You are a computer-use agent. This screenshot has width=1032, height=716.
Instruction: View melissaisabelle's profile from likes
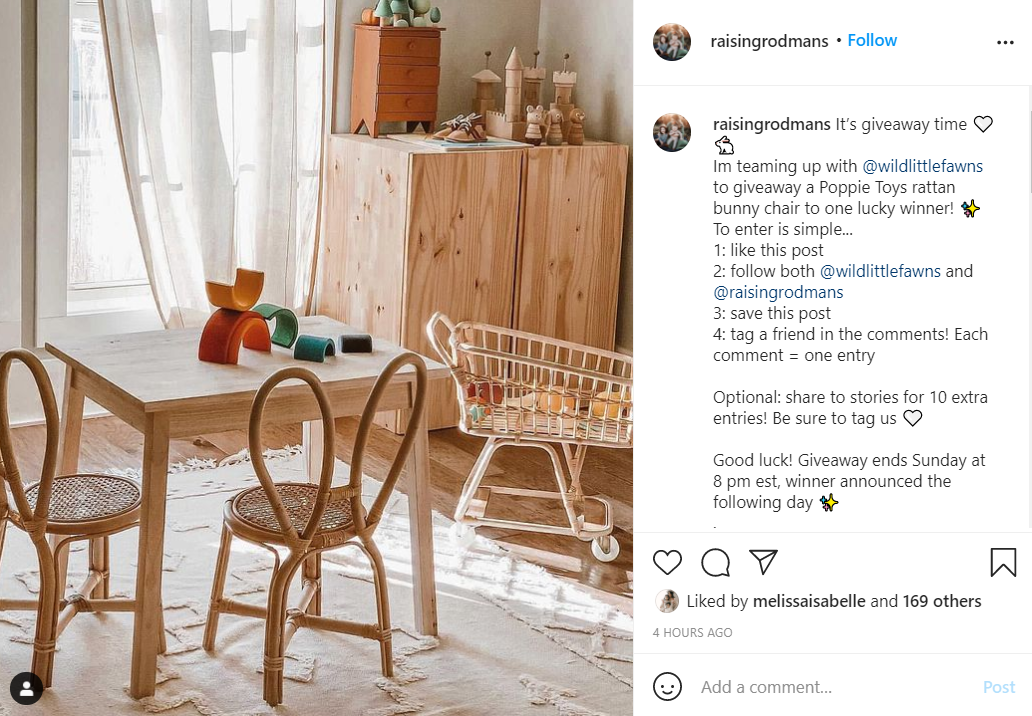808,601
